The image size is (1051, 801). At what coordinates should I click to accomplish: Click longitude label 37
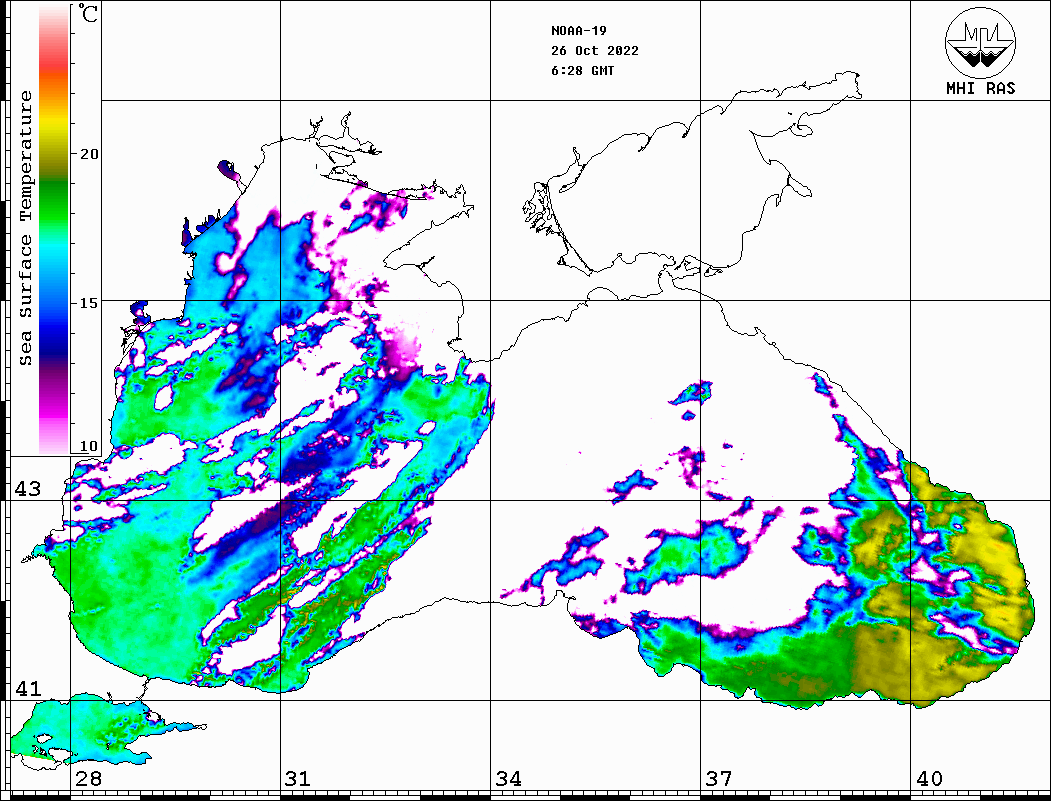pos(718,779)
